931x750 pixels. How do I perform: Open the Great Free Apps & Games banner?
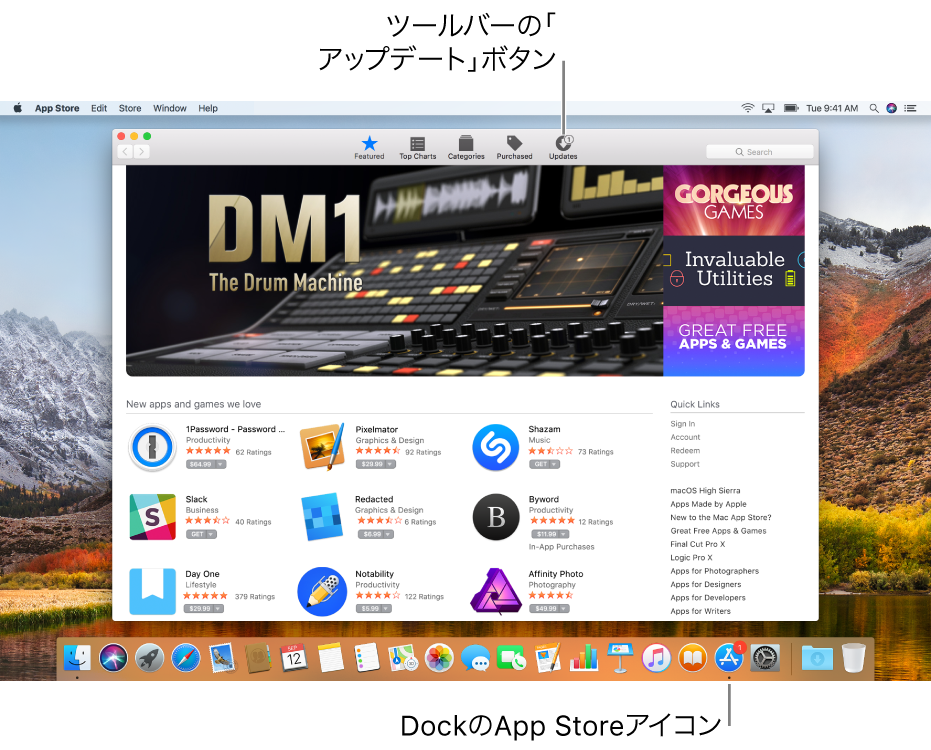point(734,341)
